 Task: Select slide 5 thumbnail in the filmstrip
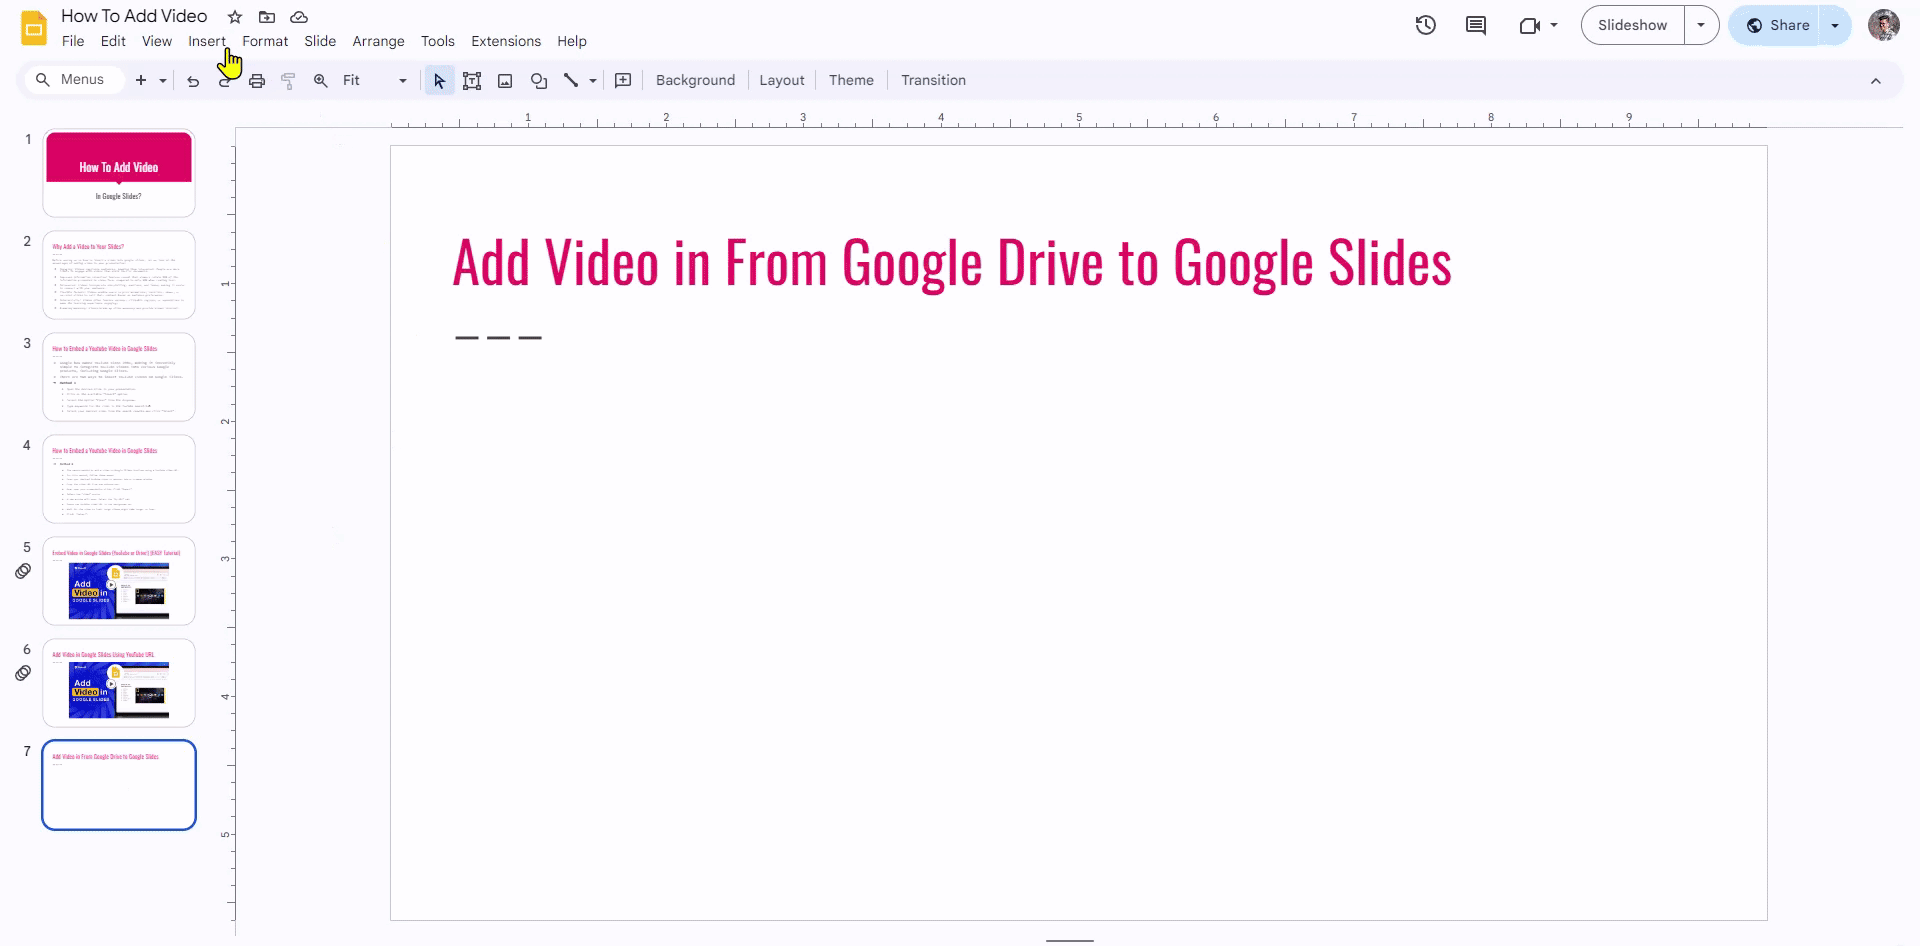click(x=118, y=581)
